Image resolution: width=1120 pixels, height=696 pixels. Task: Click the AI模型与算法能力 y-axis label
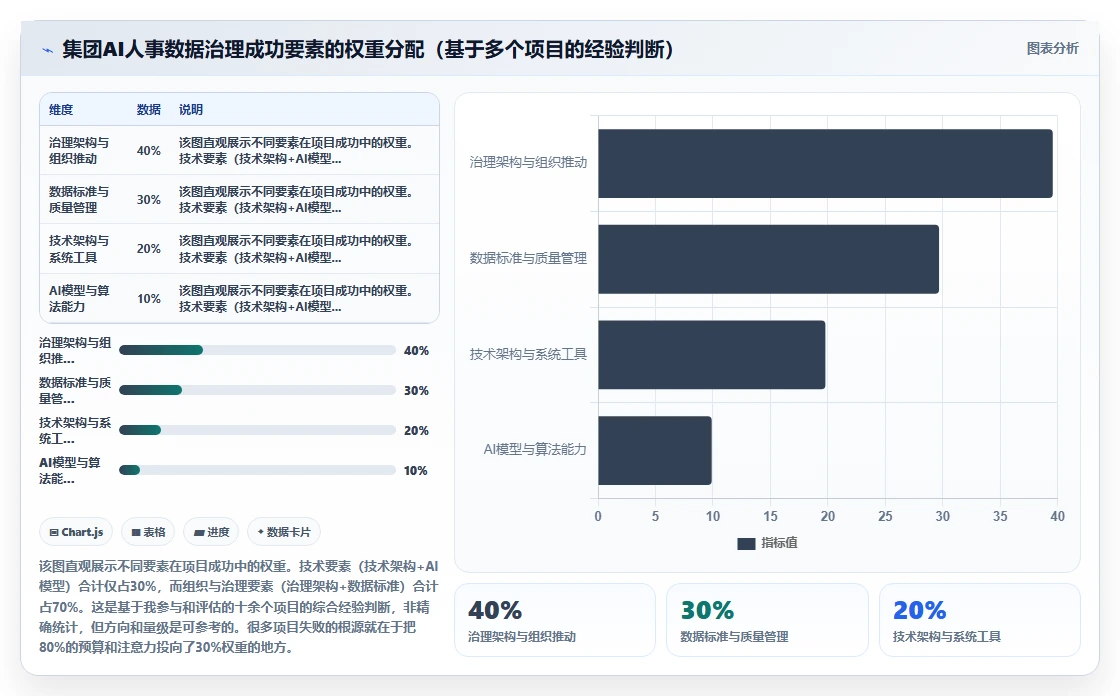point(535,449)
